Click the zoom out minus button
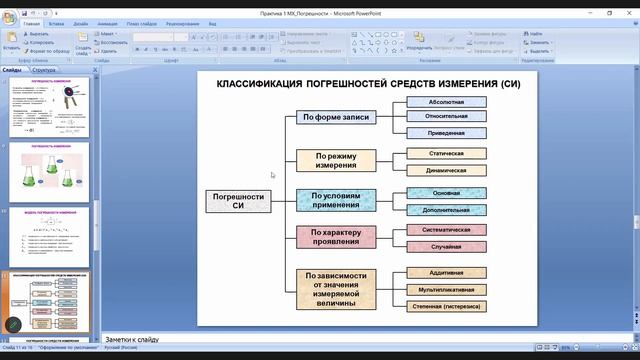Image resolution: width=640 pixels, height=360 pixels. [576, 347]
